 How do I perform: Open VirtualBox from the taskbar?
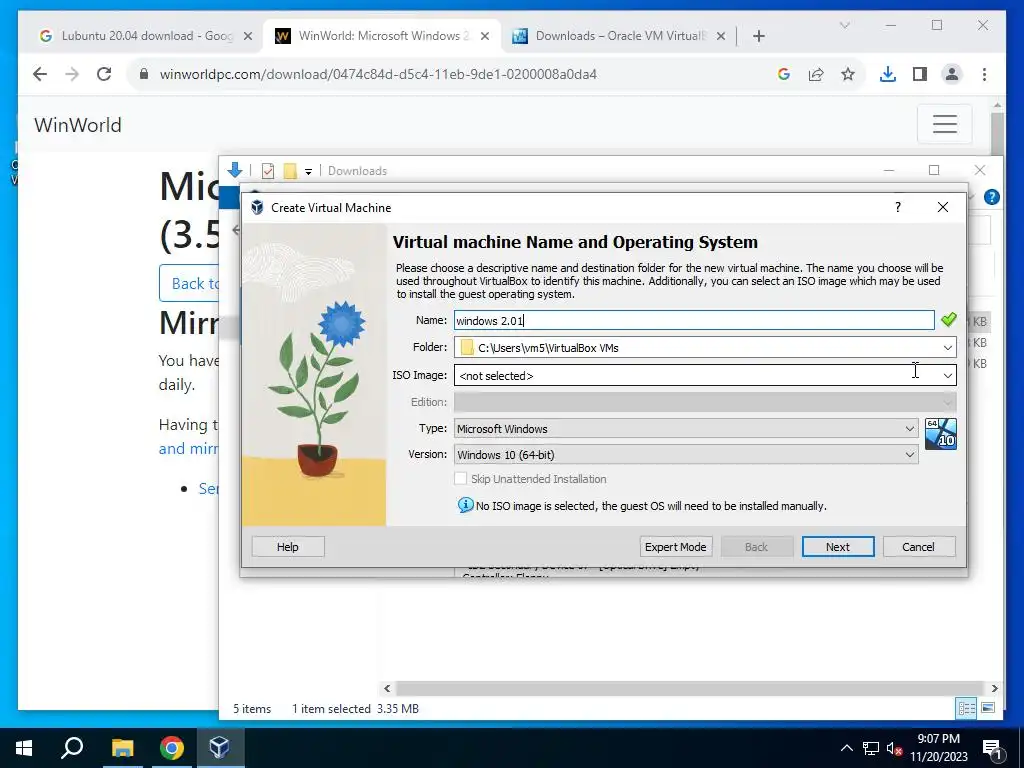[219, 748]
